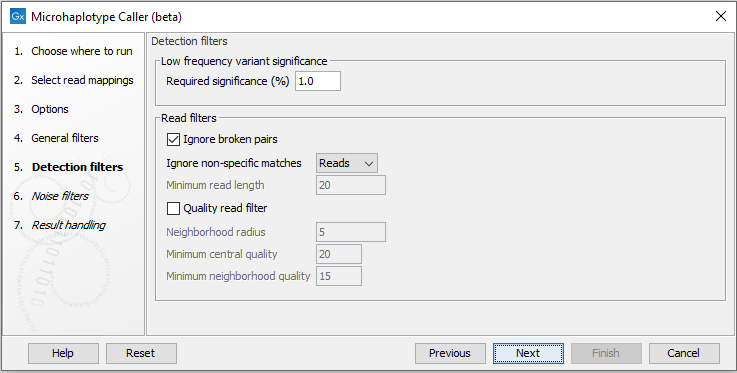
Task: Click the Quality read filter label
Action: click(x=225, y=208)
